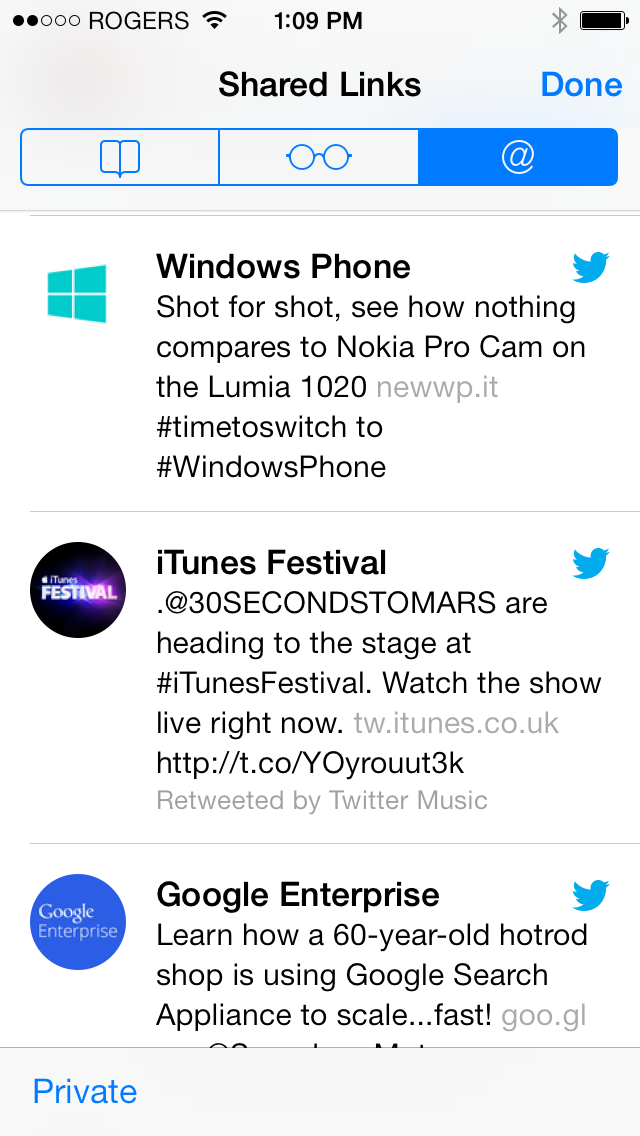Tap Done to close Shared Links
Viewport: 640px width, 1136px height.
coord(581,85)
